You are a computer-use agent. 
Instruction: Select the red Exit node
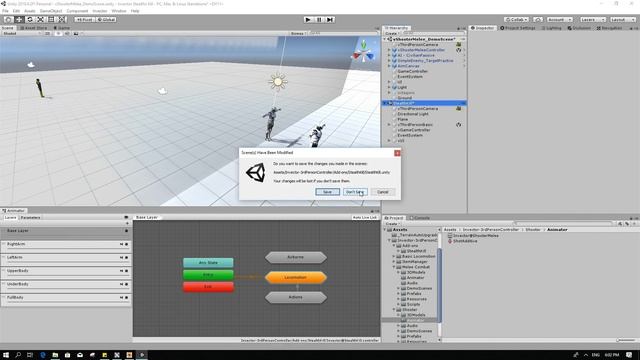(208, 287)
